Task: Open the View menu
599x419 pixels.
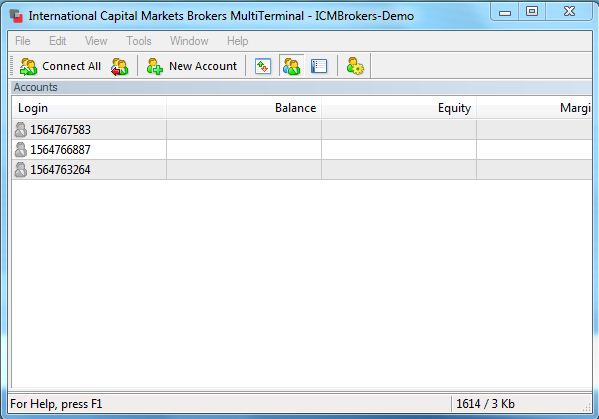Action: (x=96, y=41)
